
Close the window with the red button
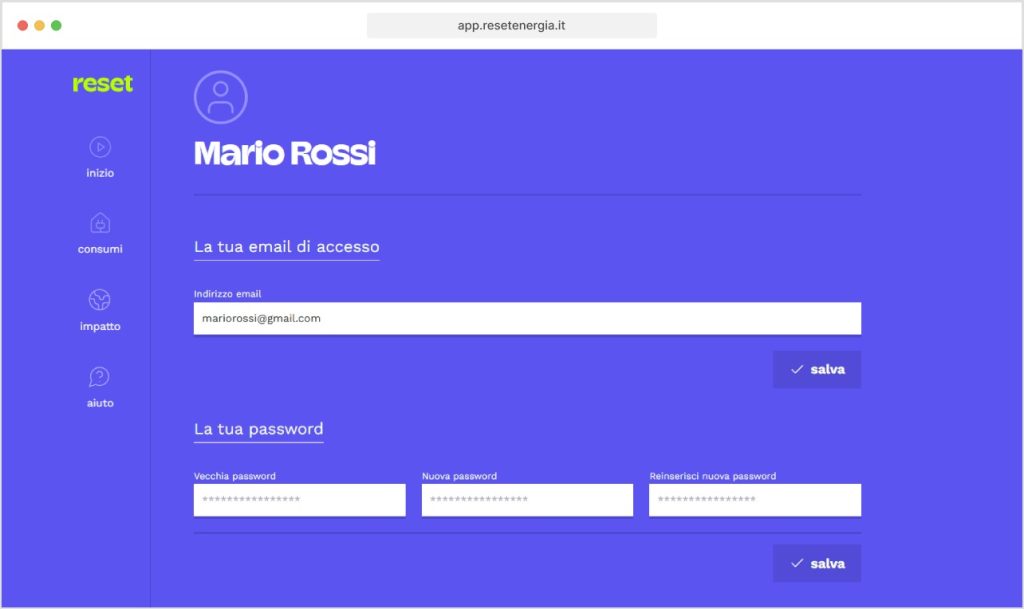pyautogui.click(x=22, y=25)
